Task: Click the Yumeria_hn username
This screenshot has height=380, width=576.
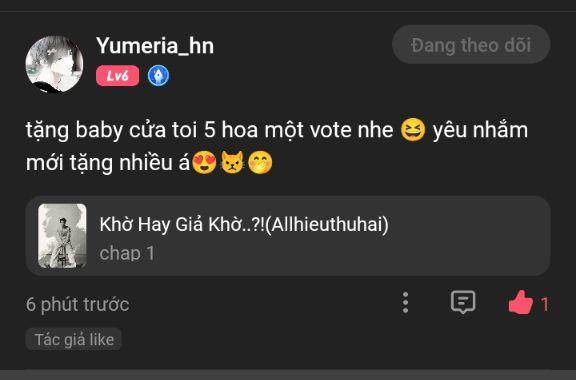Action: [155, 46]
